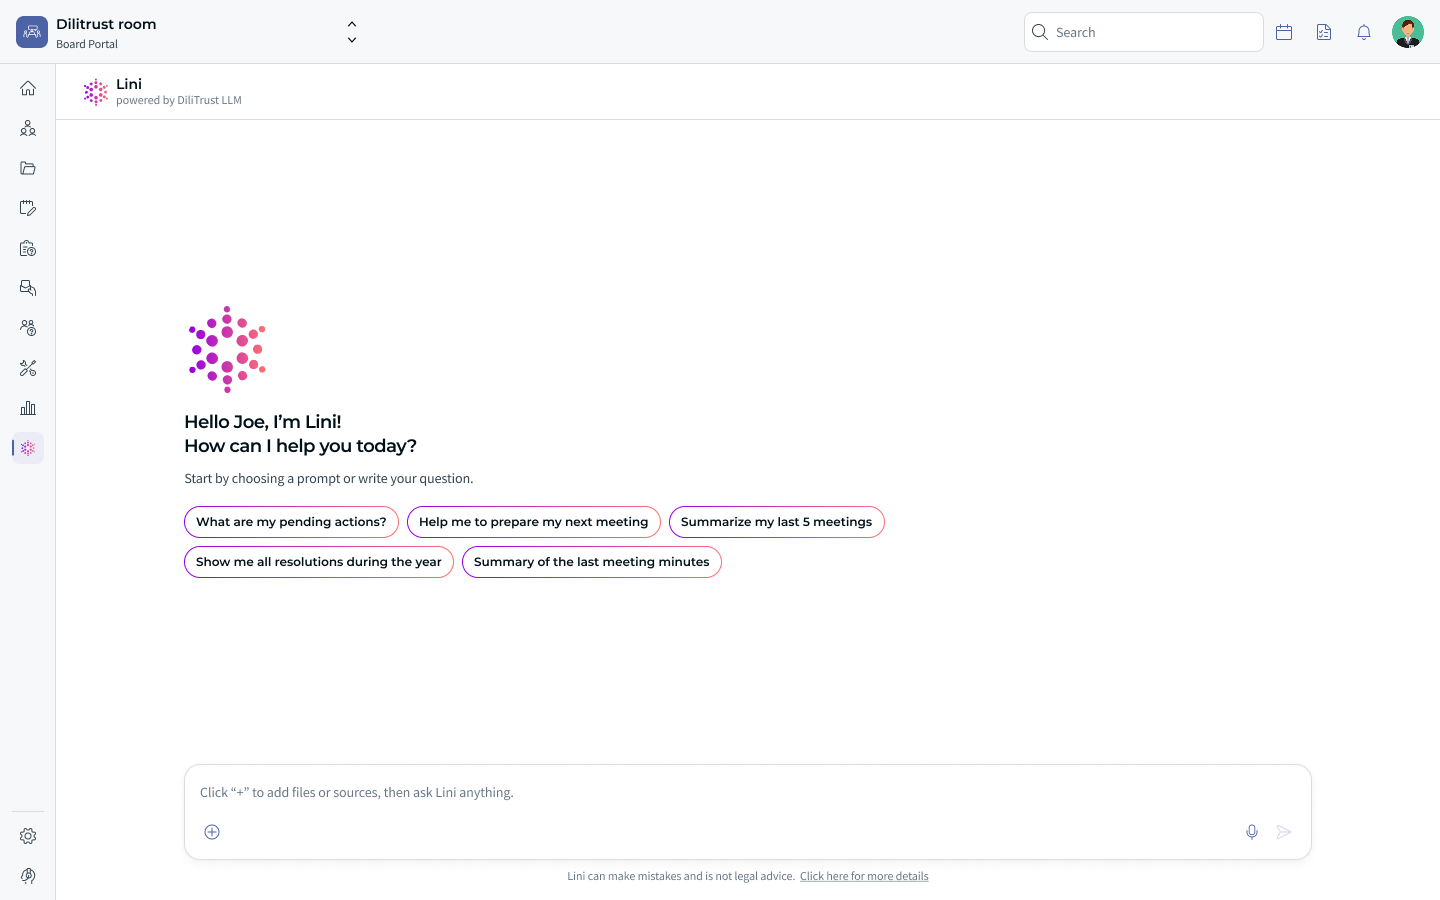Open the calendar icon in top bar
The width and height of the screenshot is (1440, 900).
tap(1284, 32)
